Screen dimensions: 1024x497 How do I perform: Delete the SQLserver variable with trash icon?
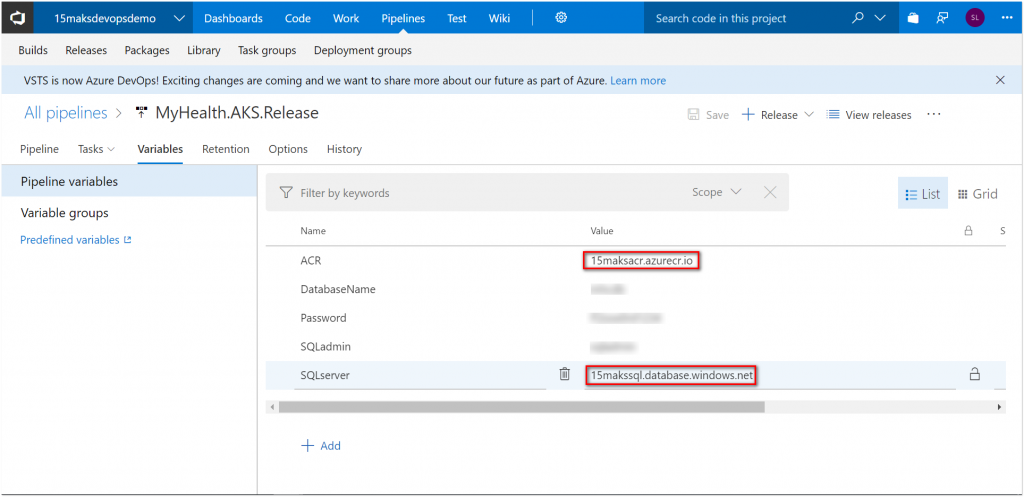564,374
